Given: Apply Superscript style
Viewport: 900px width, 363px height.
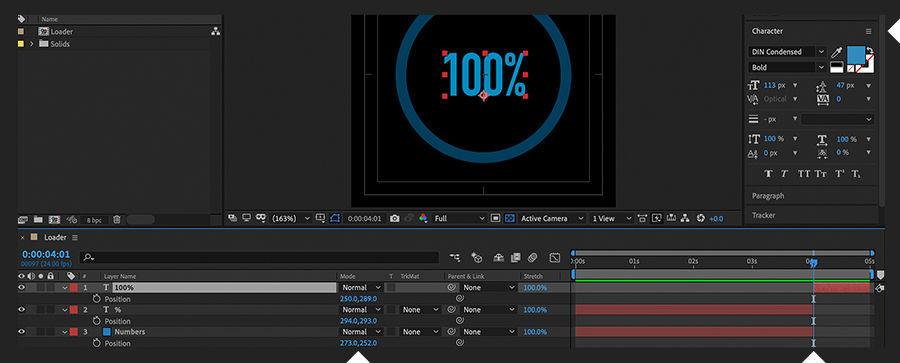Looking at the screenshot, I should 839,173.
